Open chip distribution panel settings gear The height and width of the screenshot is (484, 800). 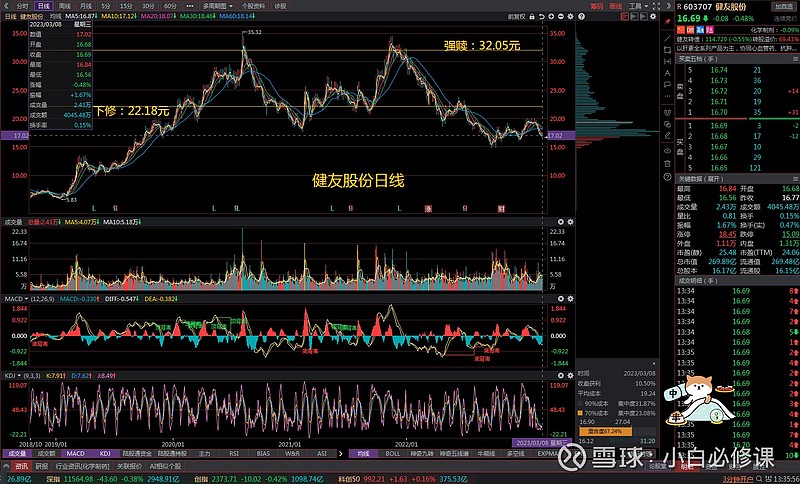tap(653, 17)
